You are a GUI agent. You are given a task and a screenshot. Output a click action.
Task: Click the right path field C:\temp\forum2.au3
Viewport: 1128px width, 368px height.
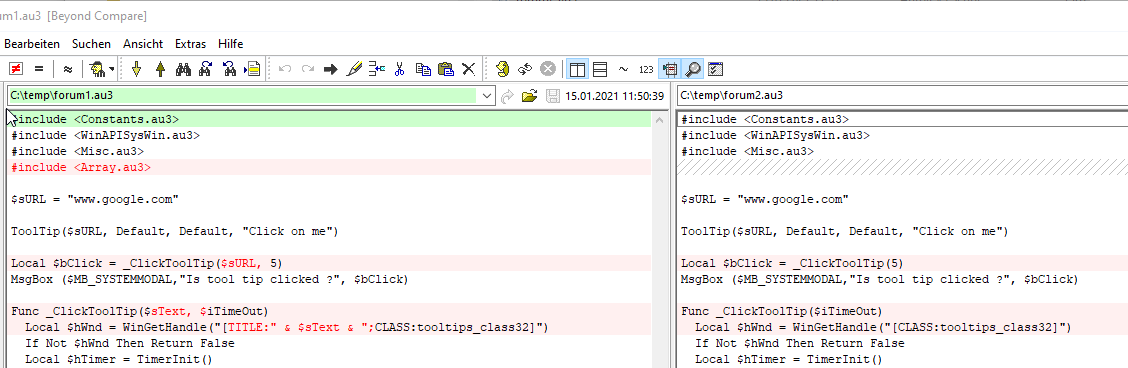[x=903, y=95]
